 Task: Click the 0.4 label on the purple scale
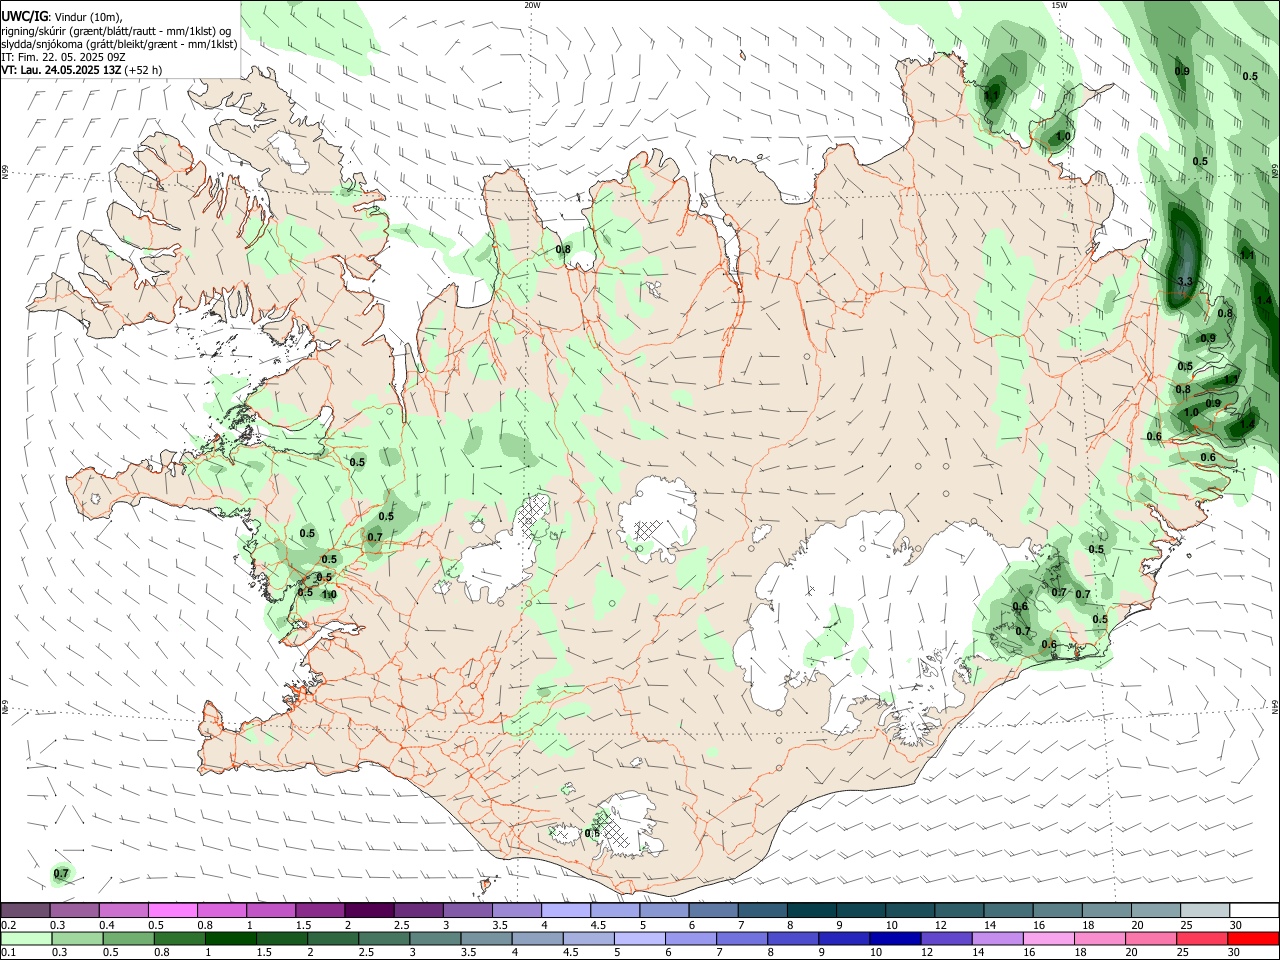107,925
